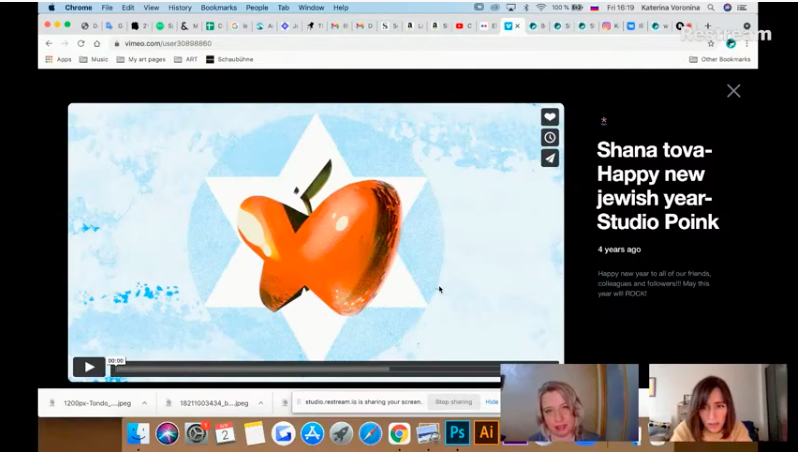Like the video with the heart icon
The height and width of the screenshot is (452, 798).
[x=549, y=117]
